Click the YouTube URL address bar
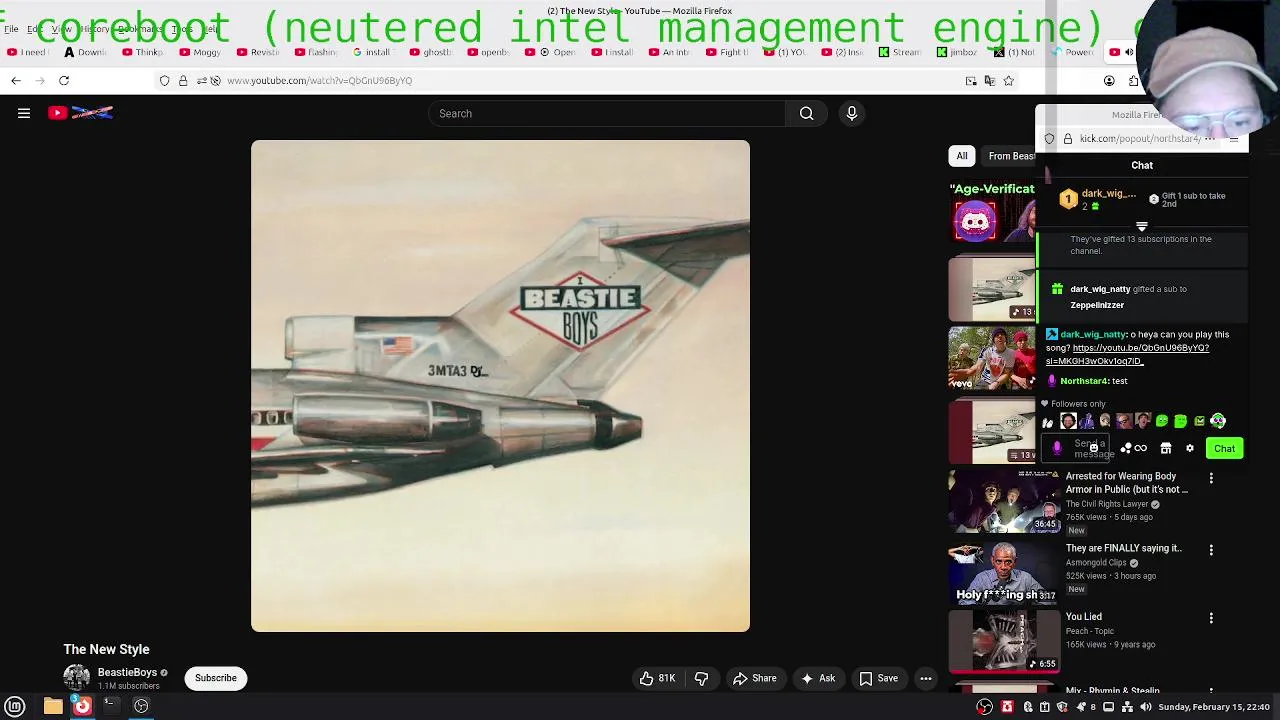The height and width of the screenshot is (720, 1280). [590, 80]
